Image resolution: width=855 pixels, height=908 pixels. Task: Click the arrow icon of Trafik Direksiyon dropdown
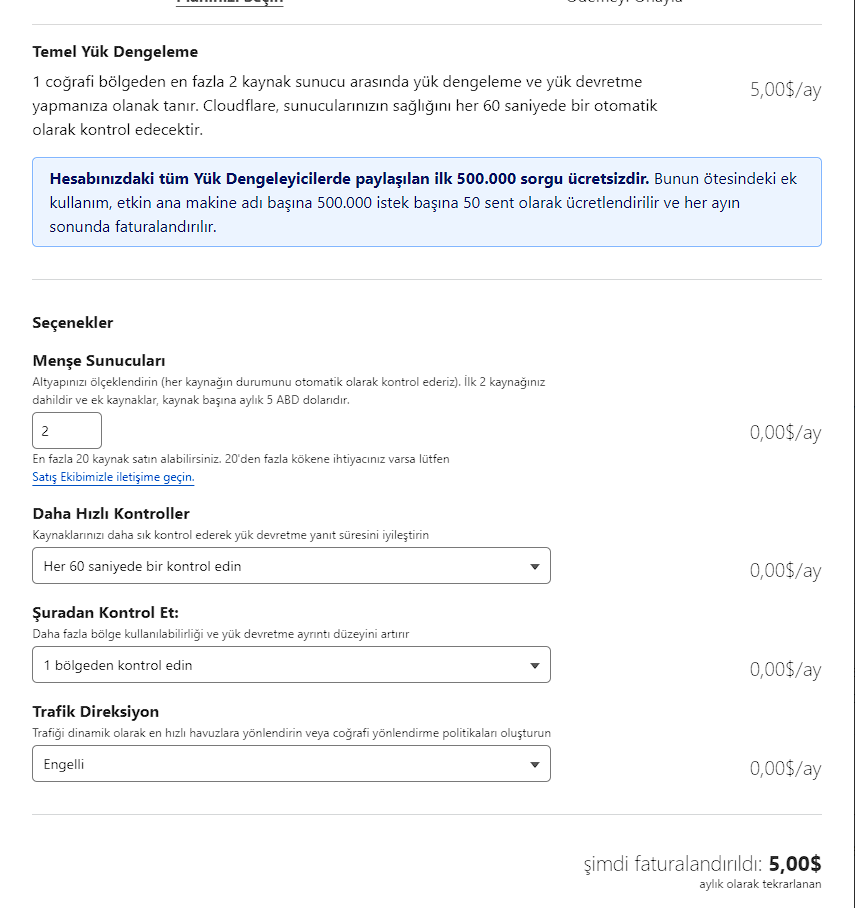[535, 764]
